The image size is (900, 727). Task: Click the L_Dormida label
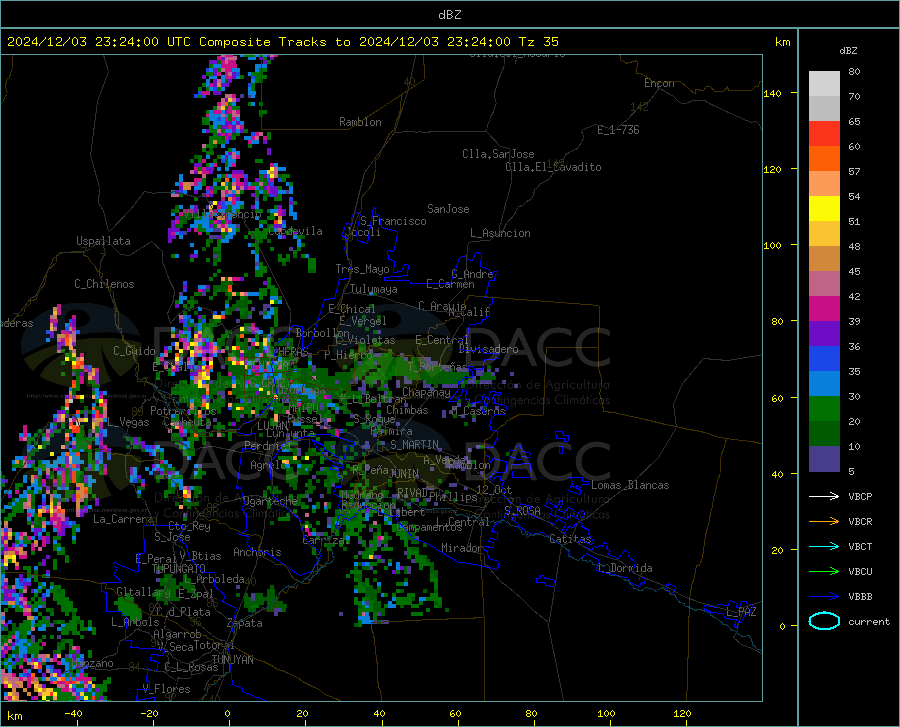pyautogui.click(x=624, y=568)
